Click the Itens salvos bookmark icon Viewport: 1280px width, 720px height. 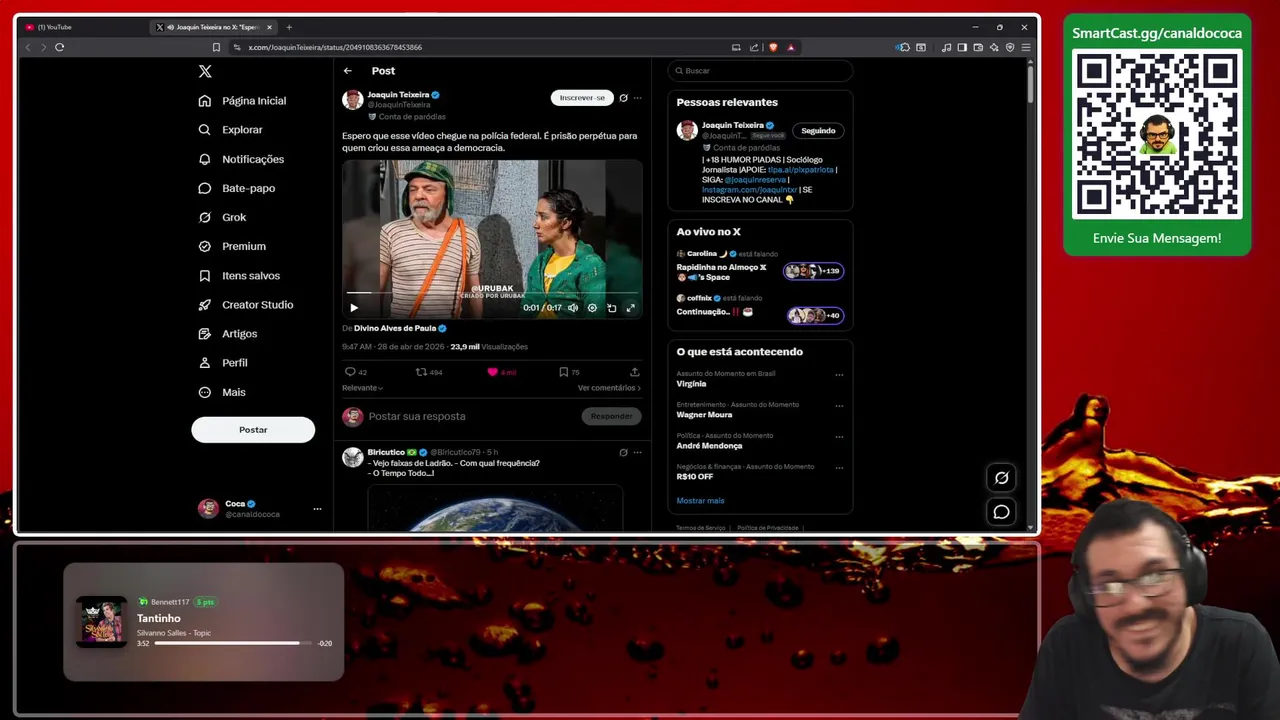click(x=205, y=275)
